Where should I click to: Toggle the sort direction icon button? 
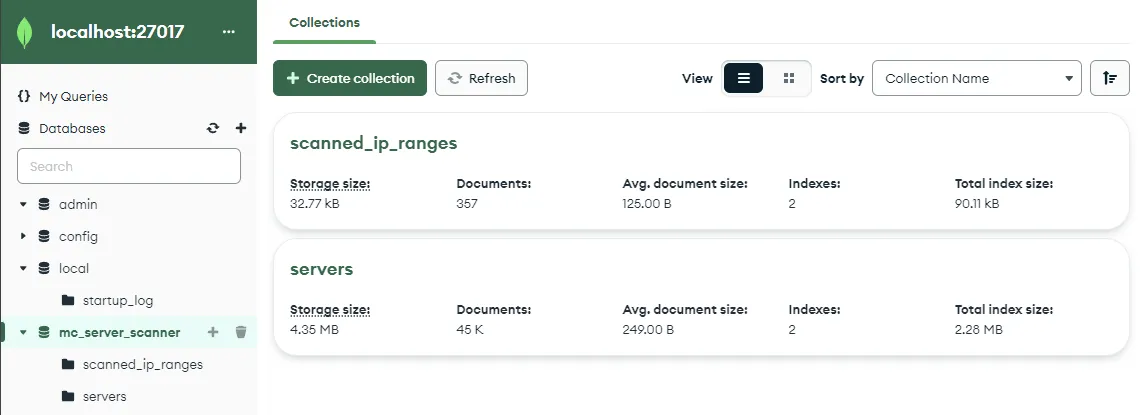[1109, 78]
